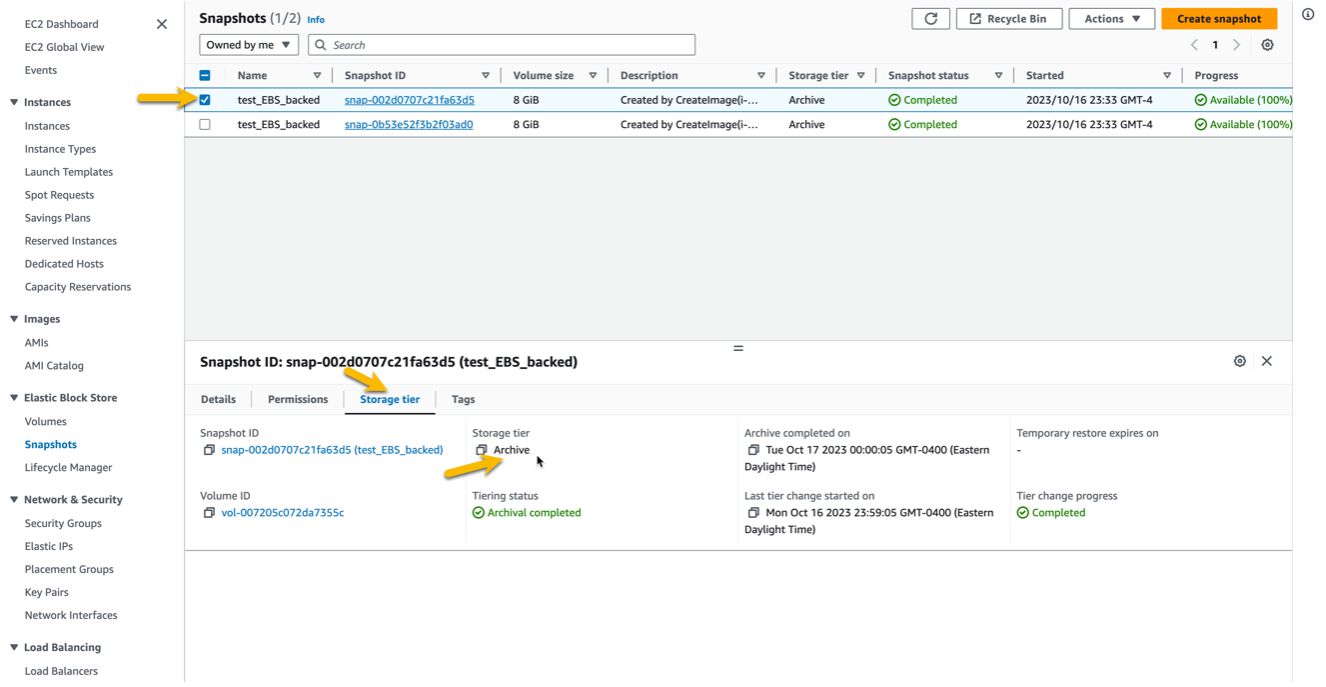Image resolution: width=1326 pixels, height=687 pixels.
Task: Collapse the EC2 navigation sidebar
Action: tap(163, 23)
